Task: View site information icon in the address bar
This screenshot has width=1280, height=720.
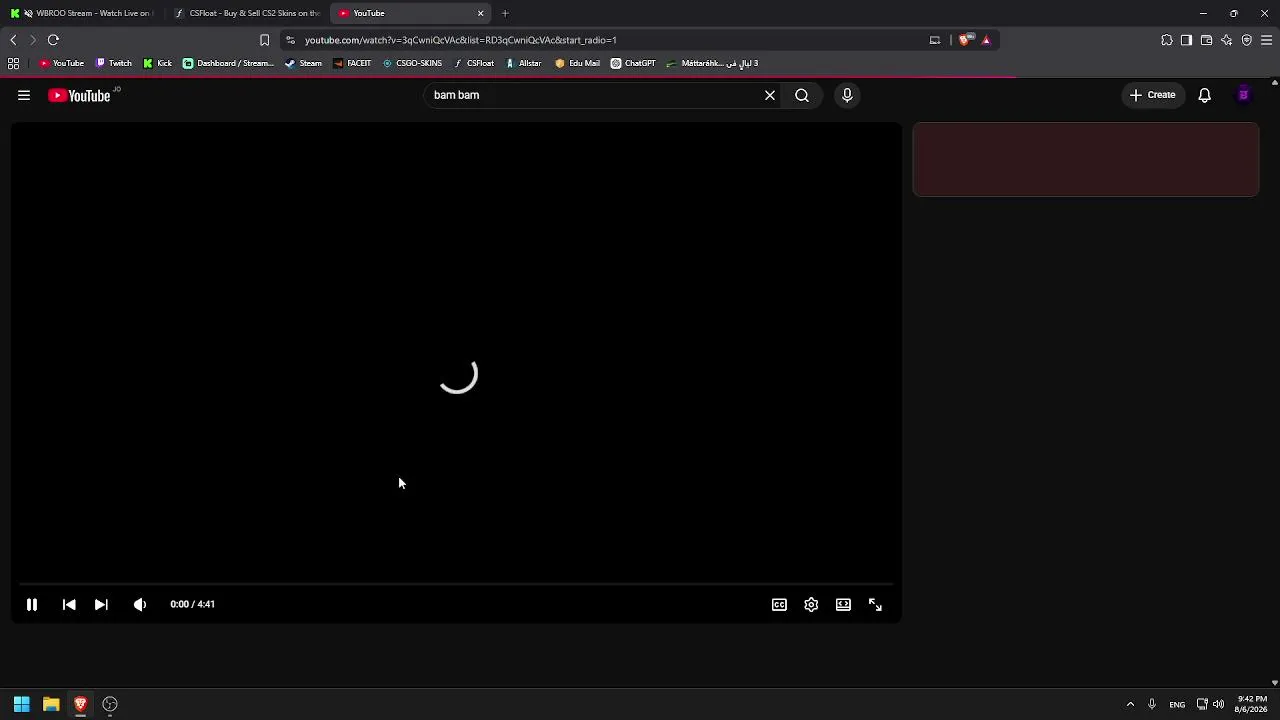Action: coord(290,40)
